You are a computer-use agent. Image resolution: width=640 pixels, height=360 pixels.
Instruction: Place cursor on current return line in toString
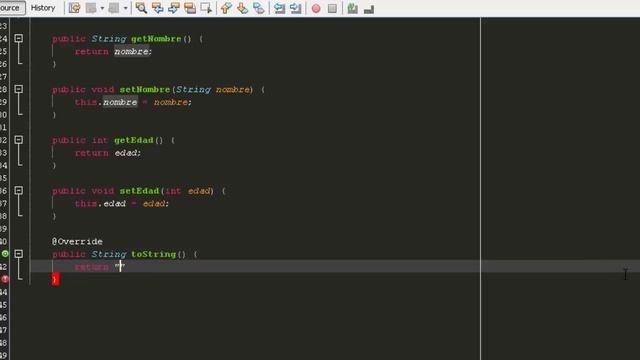[335, 267]
